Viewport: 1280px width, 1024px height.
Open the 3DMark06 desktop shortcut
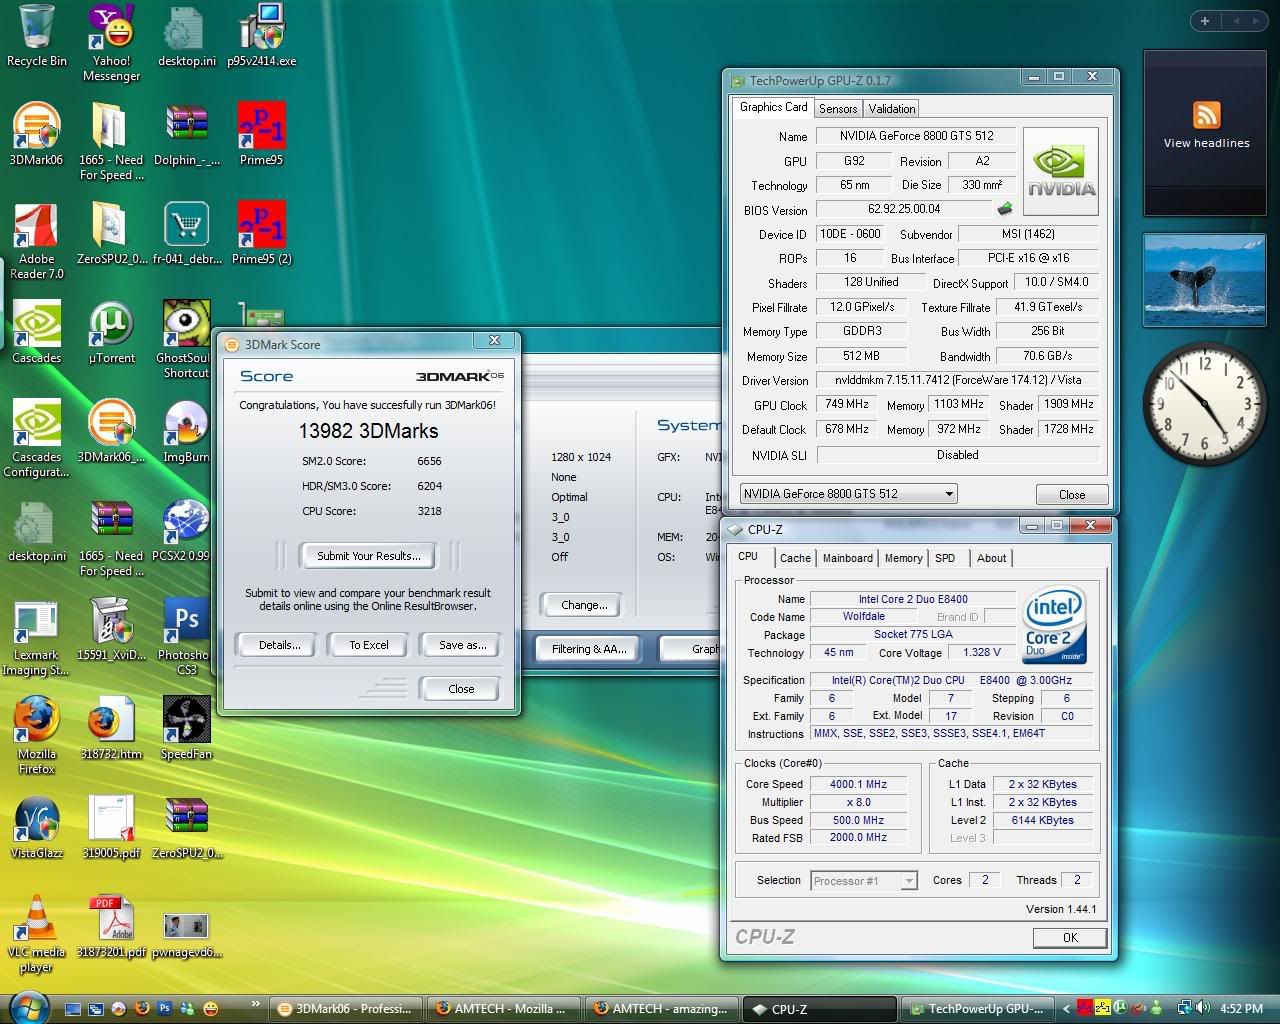36,134
